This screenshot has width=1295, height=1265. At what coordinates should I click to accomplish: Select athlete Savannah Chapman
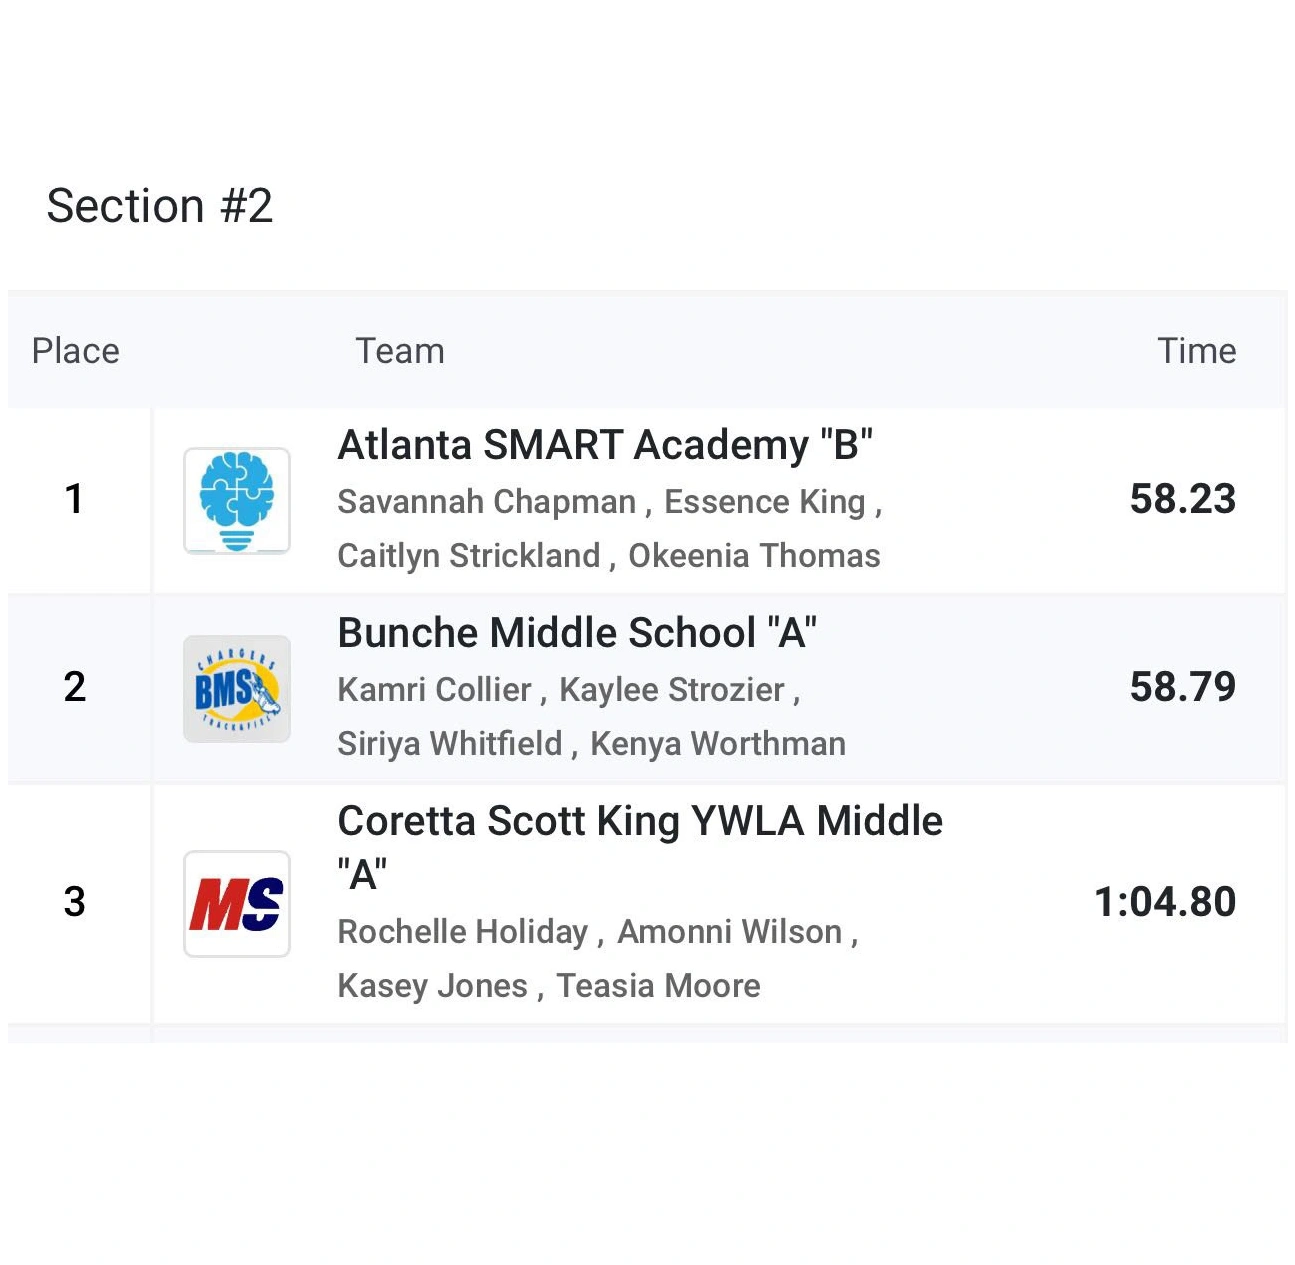point(487,502)
